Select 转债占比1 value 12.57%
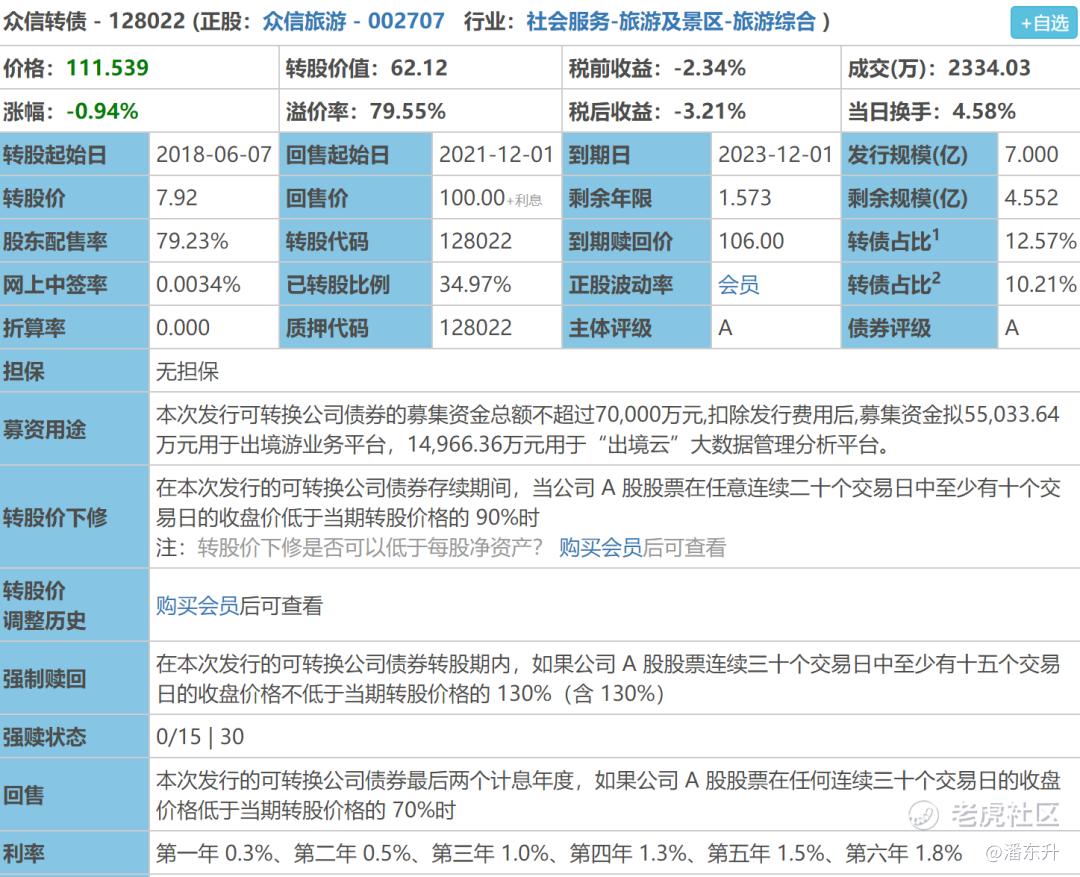1080x877 pixels. coord(1040,241)
